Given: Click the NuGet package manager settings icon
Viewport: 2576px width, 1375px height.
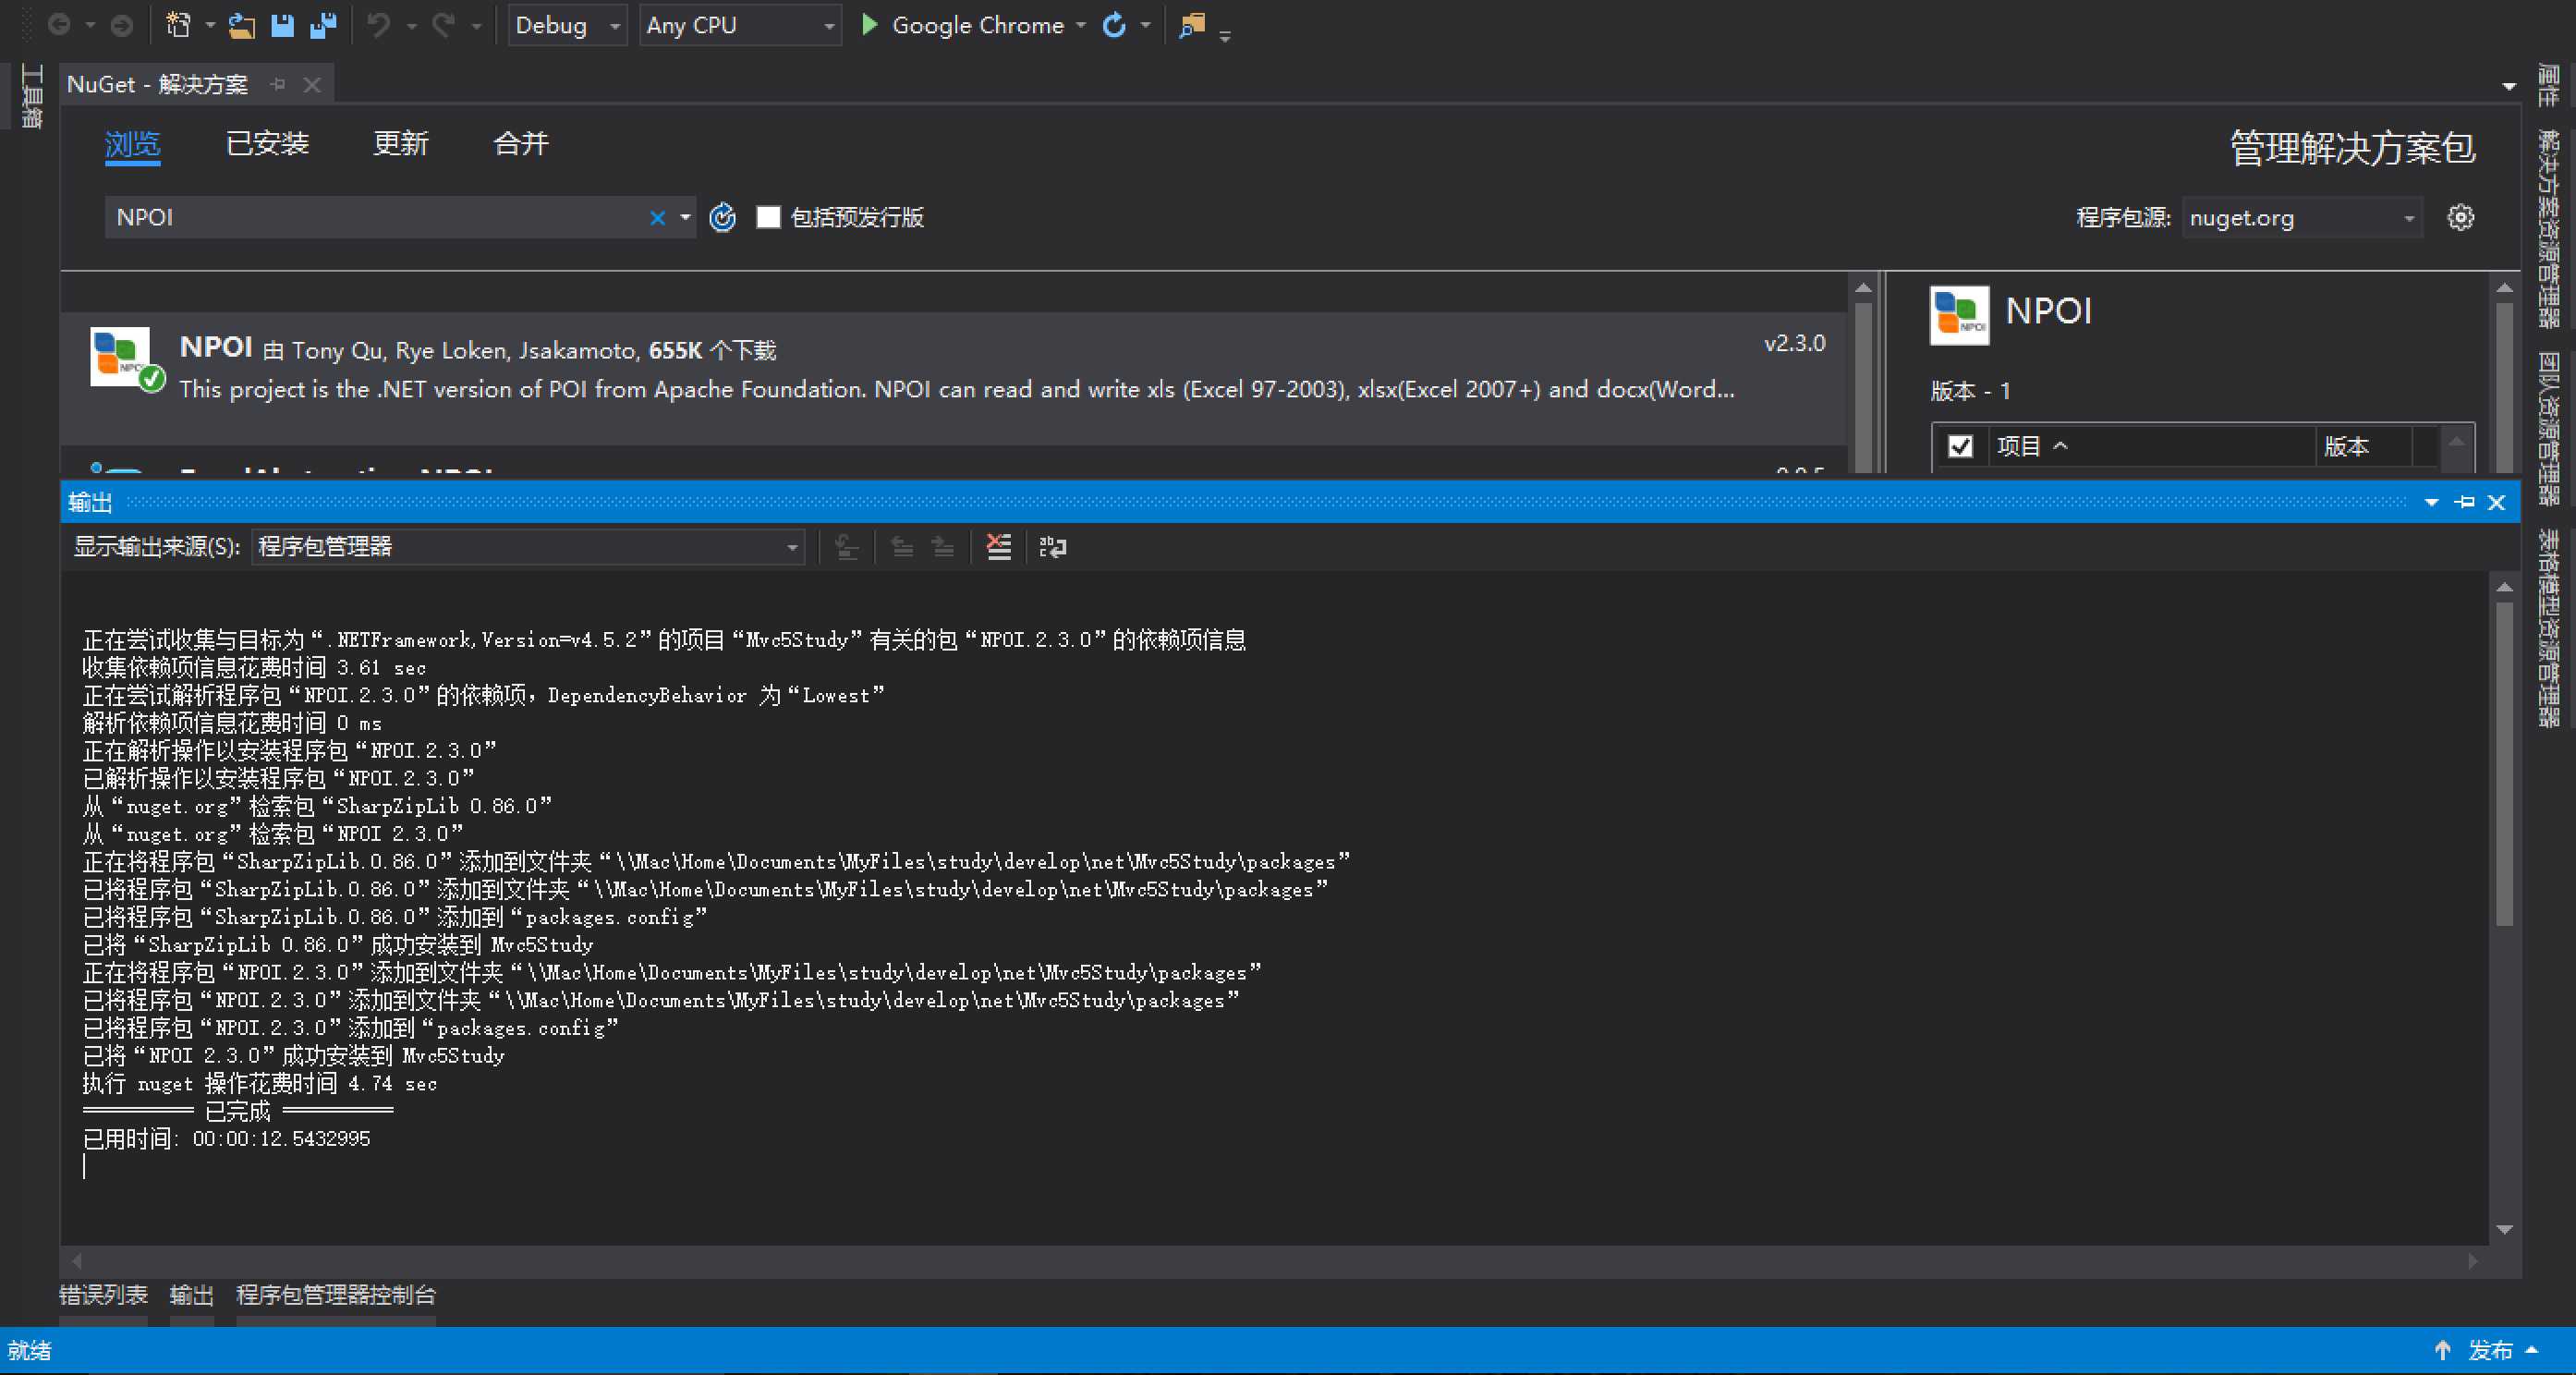Looking at the screenshot, I should point(2465,218).
